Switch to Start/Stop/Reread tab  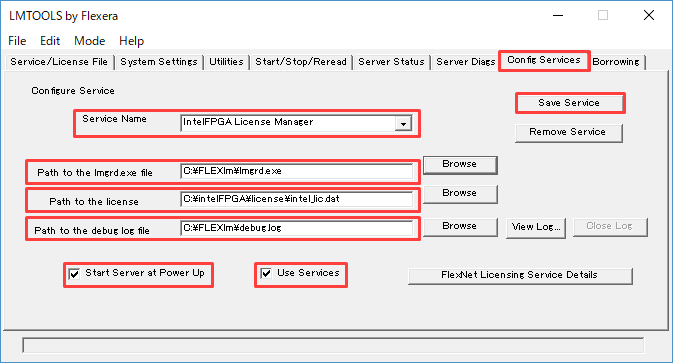301,62
